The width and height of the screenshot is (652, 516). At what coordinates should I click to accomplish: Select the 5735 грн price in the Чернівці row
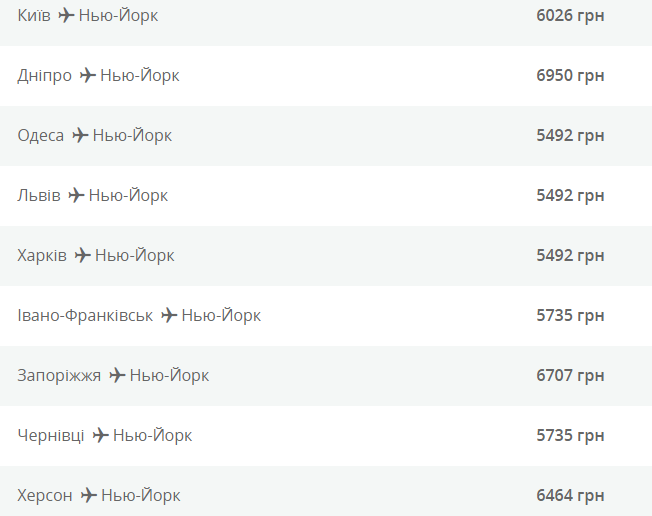(x=570, y=436)
